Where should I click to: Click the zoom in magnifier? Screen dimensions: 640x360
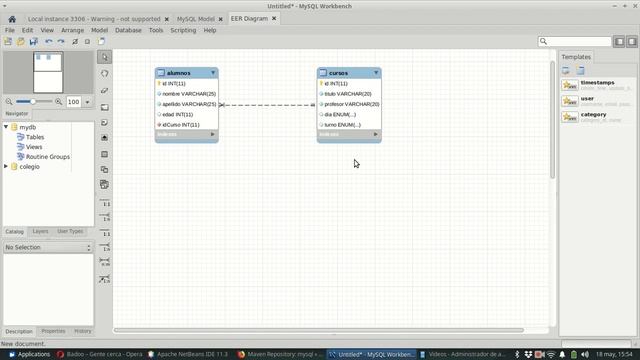58,102
